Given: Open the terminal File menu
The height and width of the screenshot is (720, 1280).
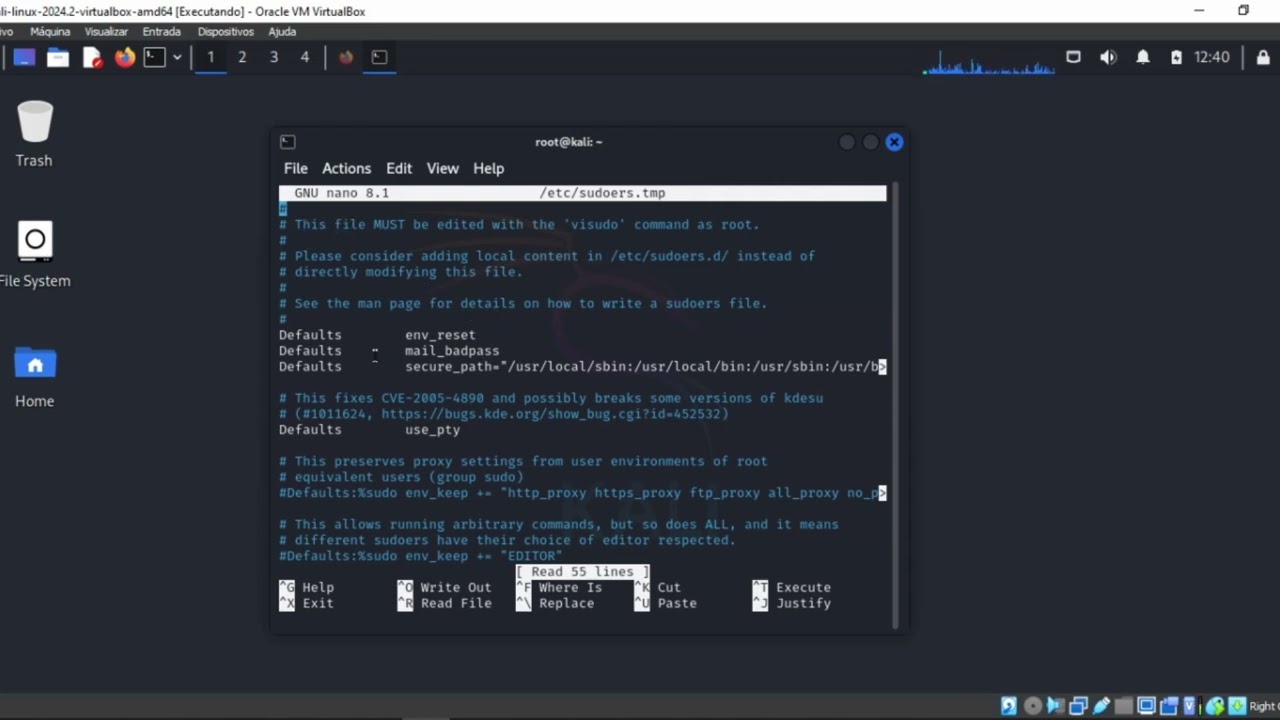Looking at the screenshot, I should coord(295,168).
